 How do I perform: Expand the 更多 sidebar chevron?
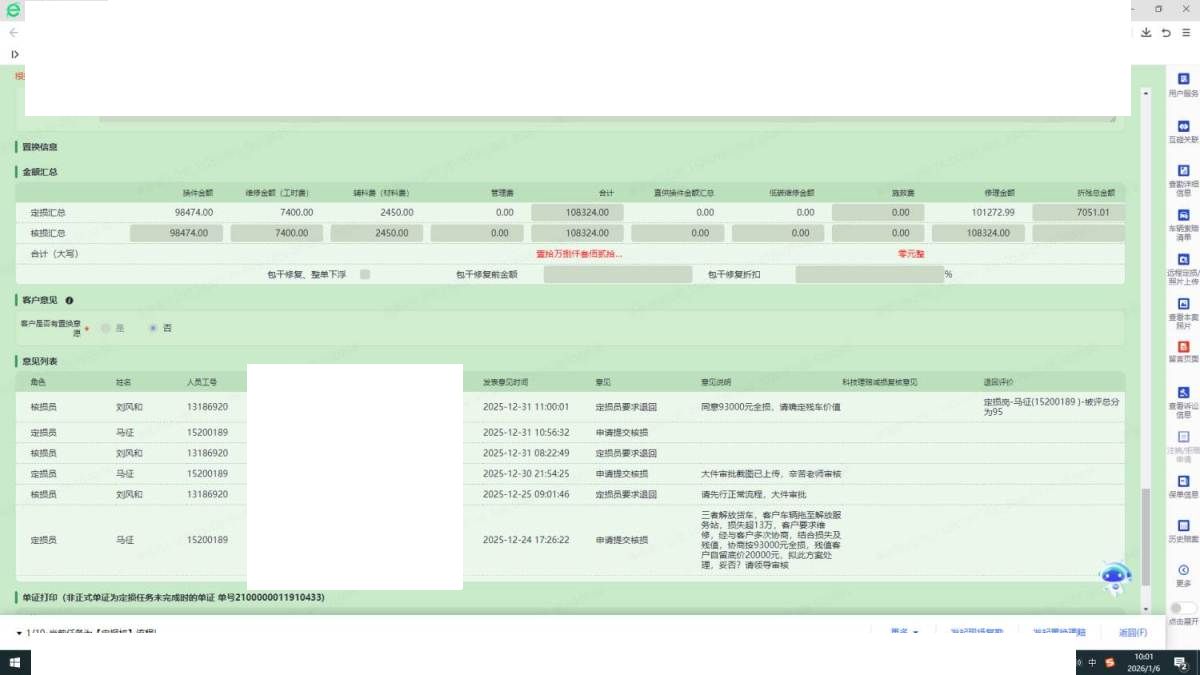[x=1183, y=571]
